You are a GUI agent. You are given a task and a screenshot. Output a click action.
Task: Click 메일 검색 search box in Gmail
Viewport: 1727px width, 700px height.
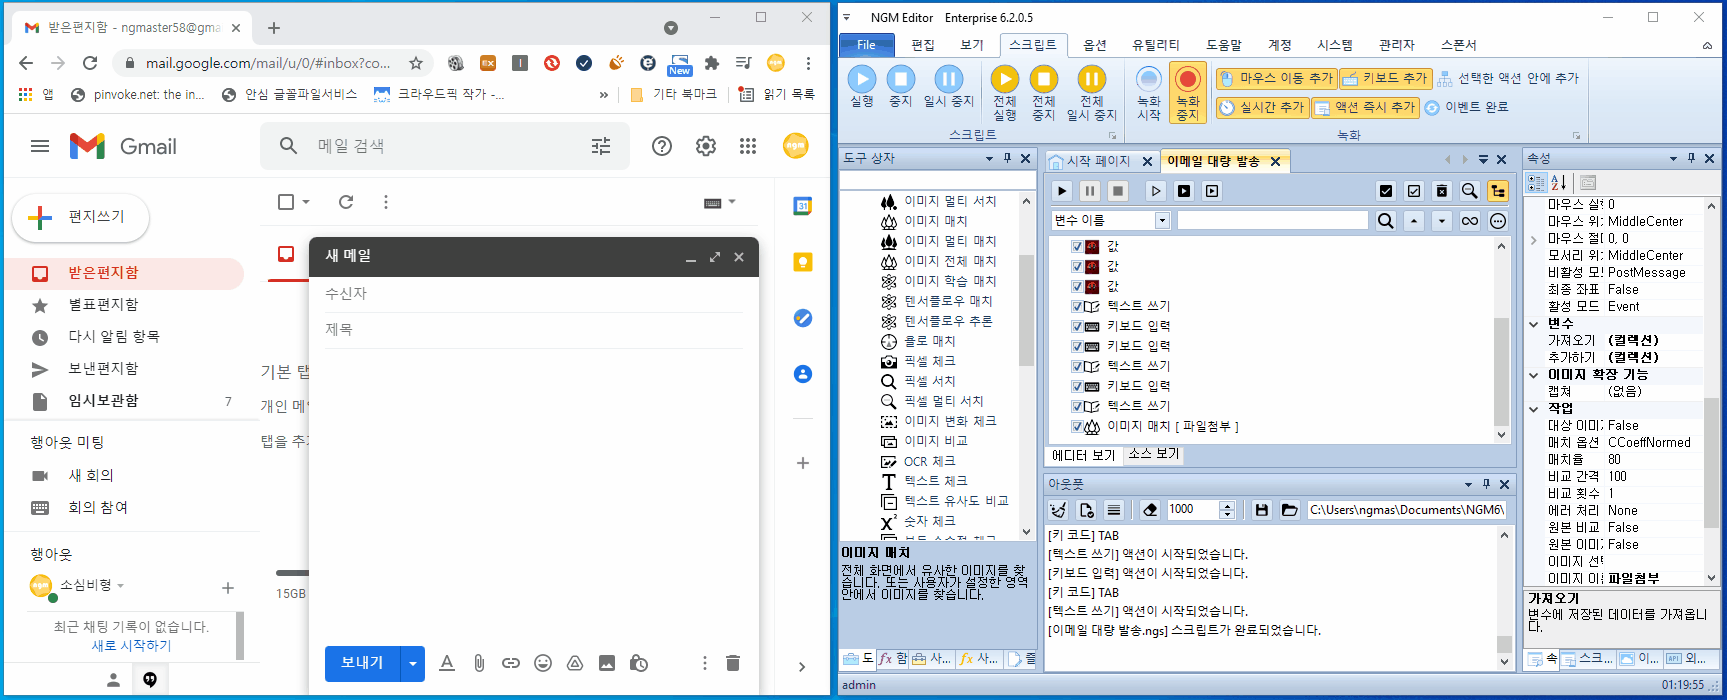[445, 146]
